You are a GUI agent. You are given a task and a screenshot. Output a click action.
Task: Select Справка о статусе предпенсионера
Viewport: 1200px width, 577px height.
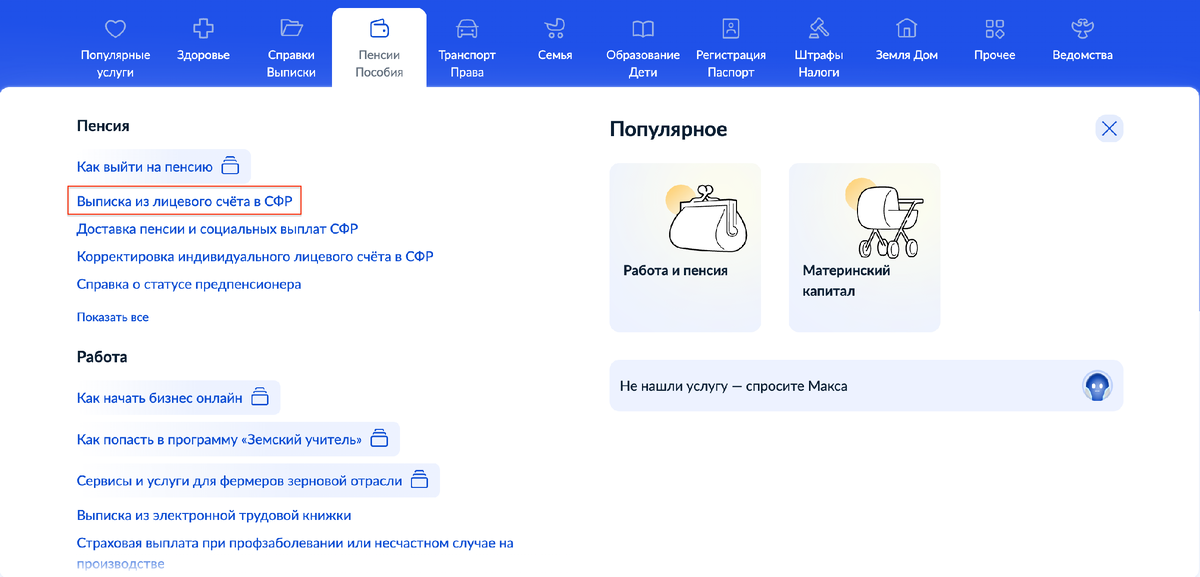[188, 284]
